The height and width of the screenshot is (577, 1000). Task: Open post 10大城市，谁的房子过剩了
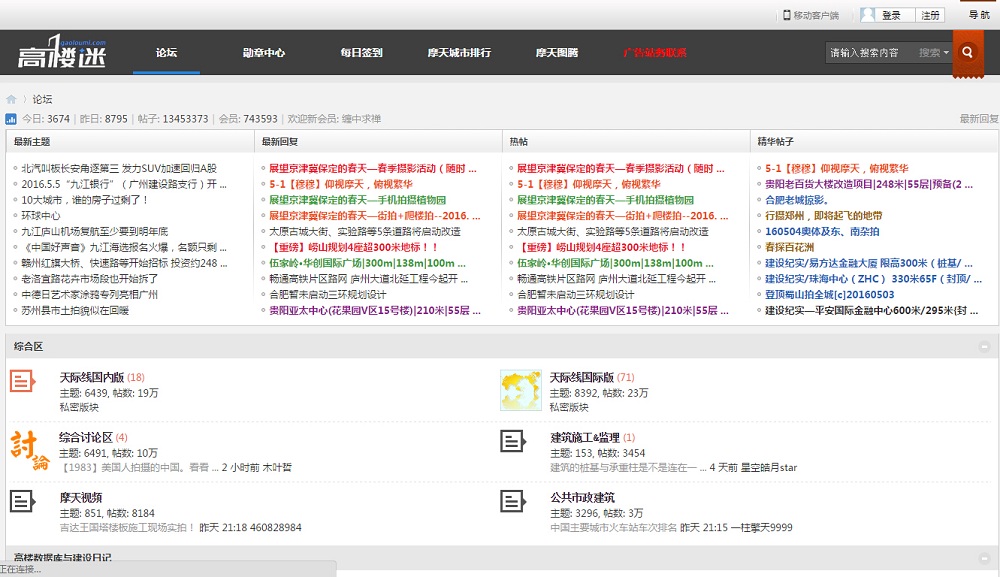click(x=84, y=200)
